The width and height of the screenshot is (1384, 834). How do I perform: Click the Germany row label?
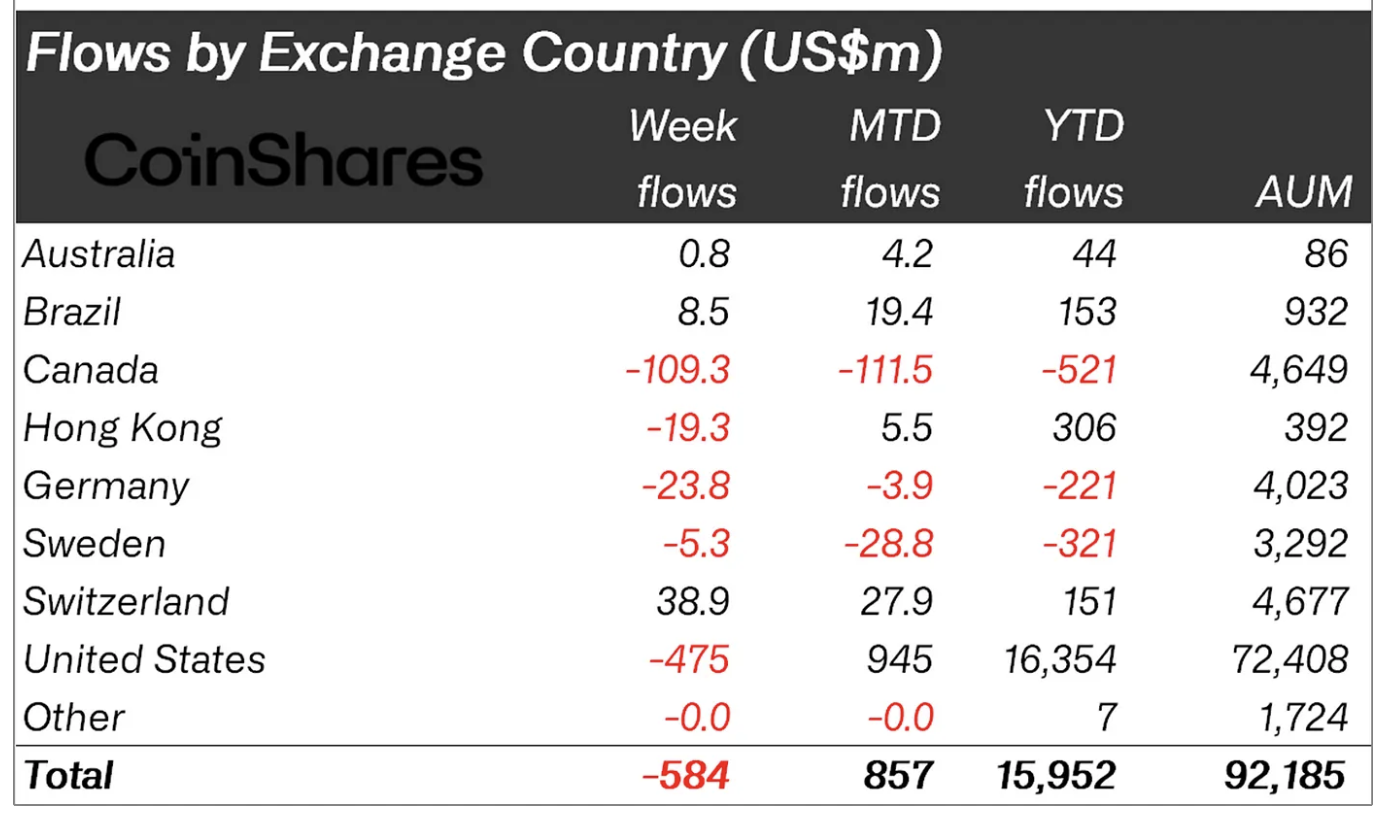point(106,487)
